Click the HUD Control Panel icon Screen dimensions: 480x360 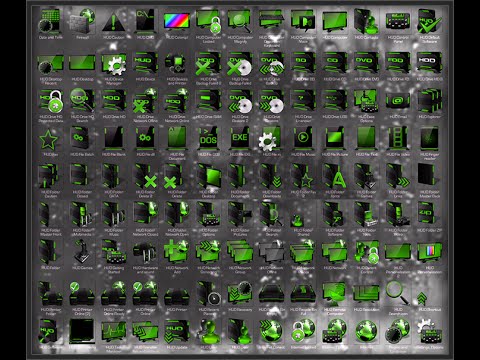click(398, 22)
